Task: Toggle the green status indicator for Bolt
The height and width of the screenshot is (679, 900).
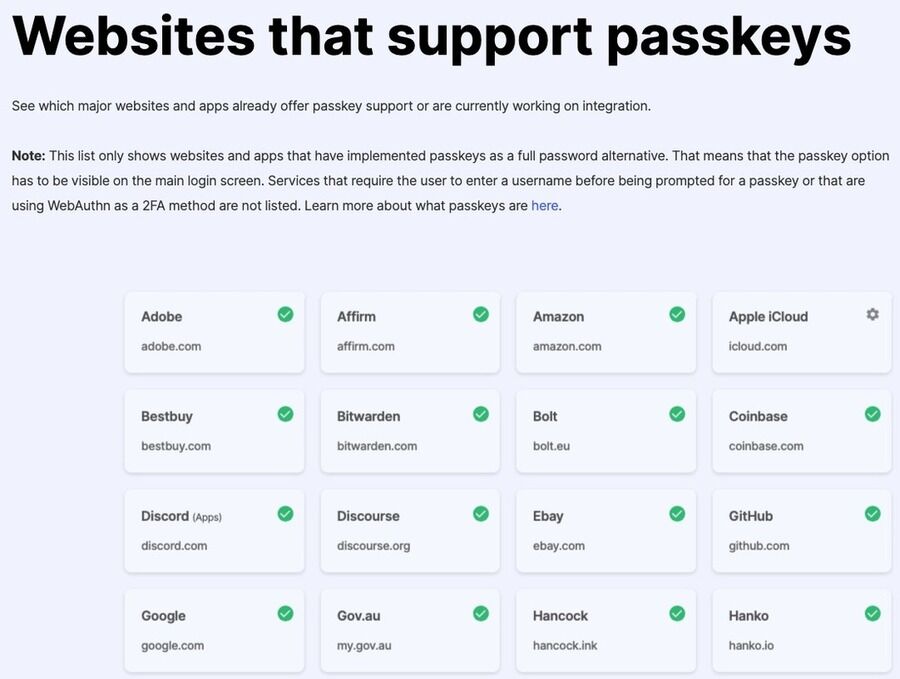Action: coord(677,413)
